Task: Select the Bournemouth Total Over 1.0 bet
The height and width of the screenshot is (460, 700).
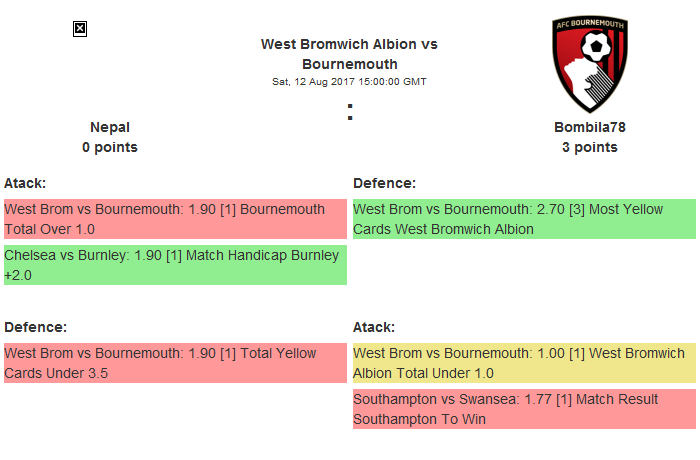Action: (x=175, y=219)
